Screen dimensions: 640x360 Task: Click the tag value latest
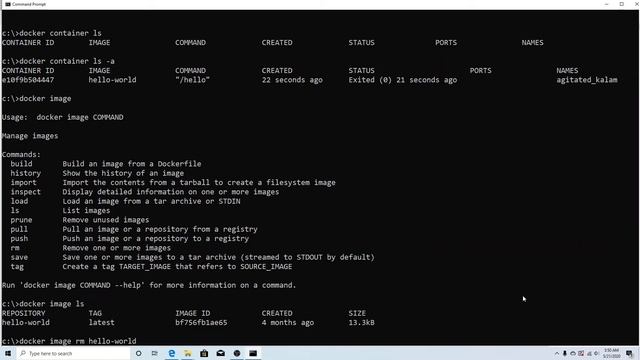tap(102, 322)
